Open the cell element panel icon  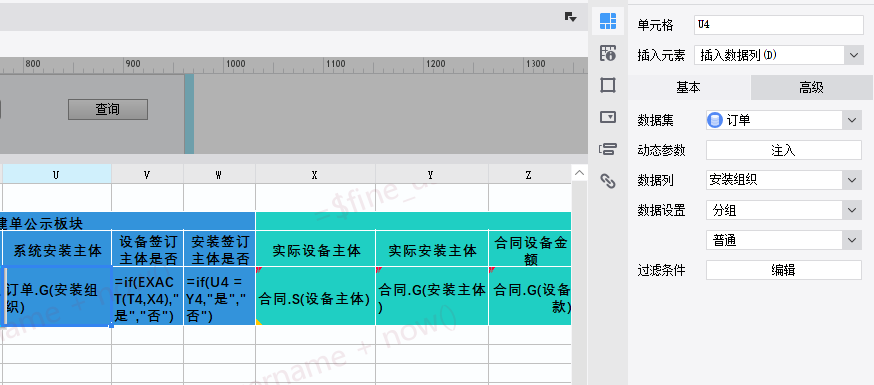pos(608,21)
